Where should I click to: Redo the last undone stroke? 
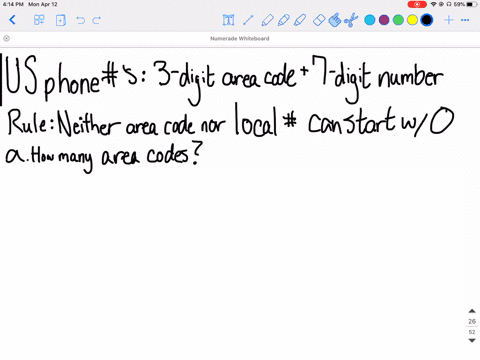click(97, 20)
